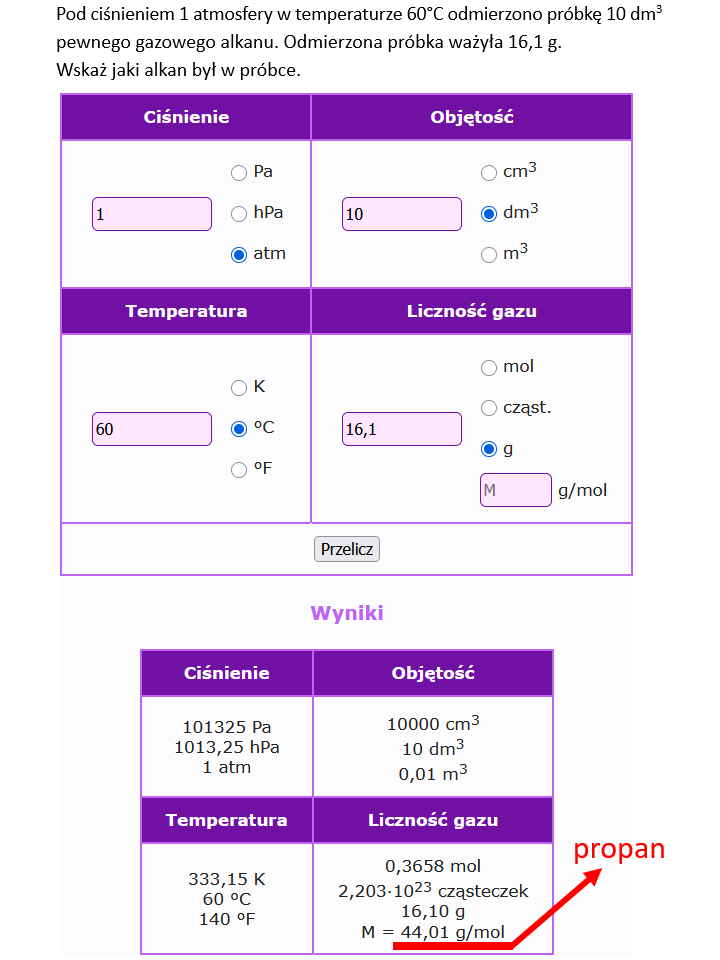Image resolution: width=720 pixels, height=960 pixels.
Task: Choose cząst. gas amount unit
Action: click(489, 408)
